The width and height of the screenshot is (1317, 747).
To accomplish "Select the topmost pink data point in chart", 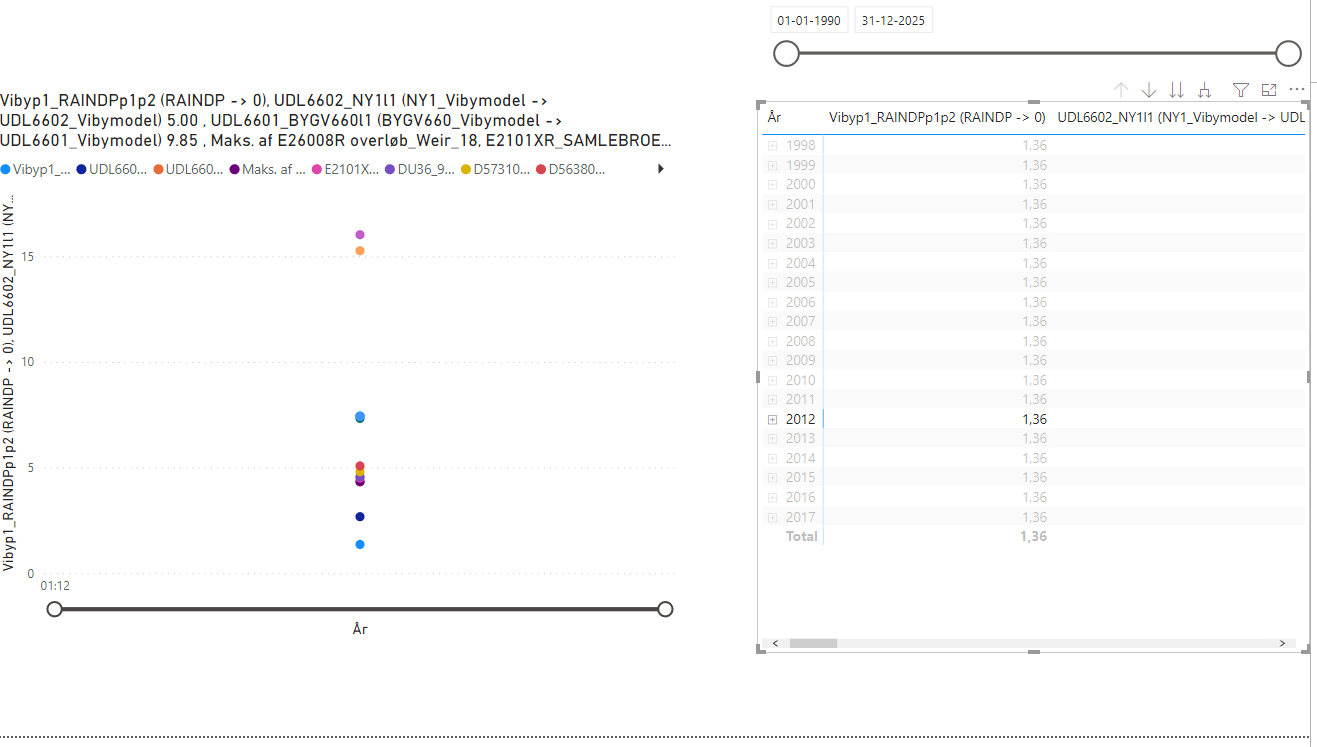I will 360,235.
